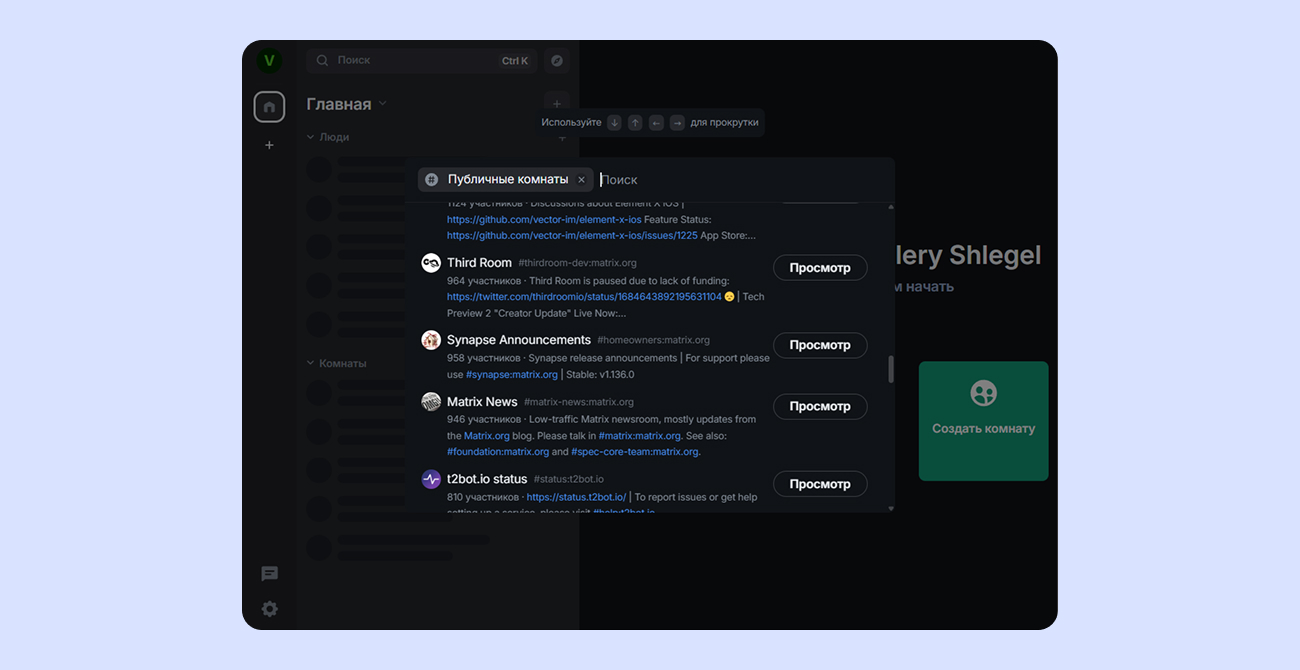Click the Synapse Announcements avatar
Viewport: 1300px width, 670px height.
coord(431,340)
